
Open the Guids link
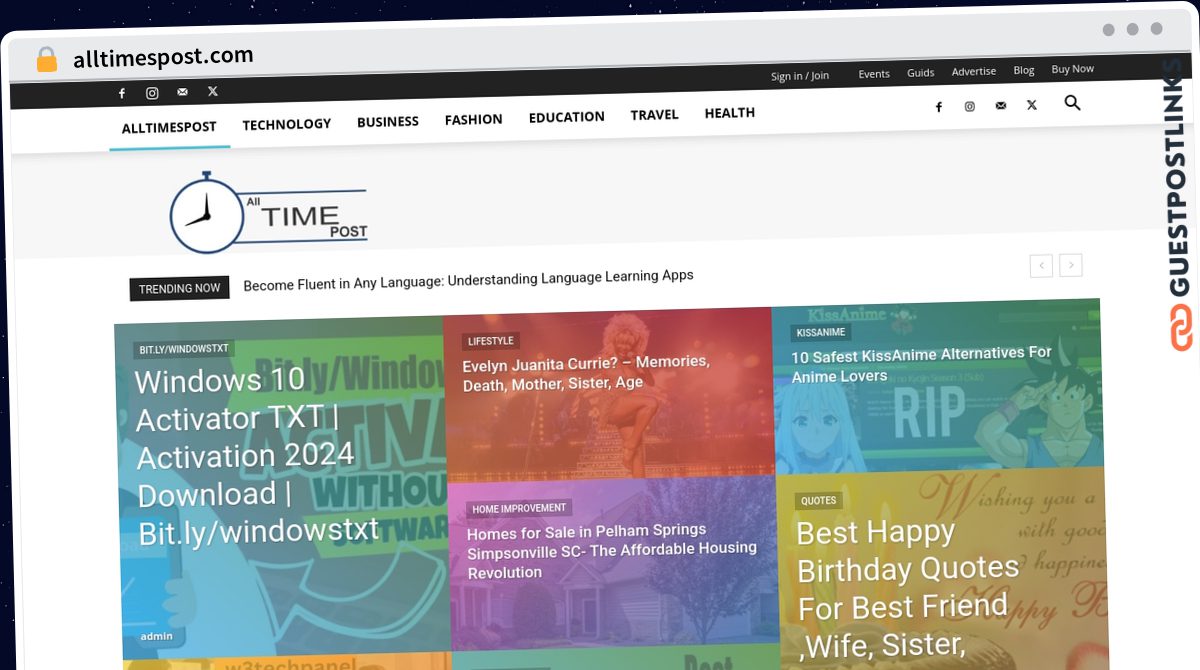point(921,73)
